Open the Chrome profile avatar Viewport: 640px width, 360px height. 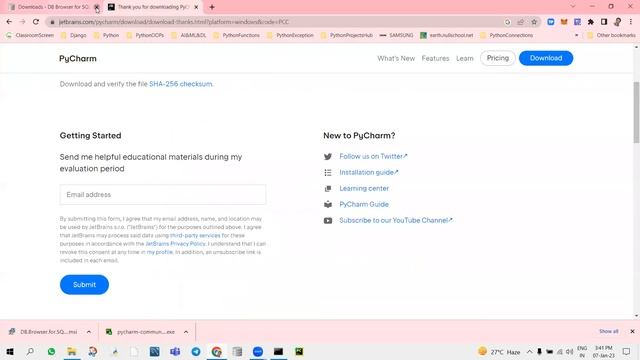(618, 22)
